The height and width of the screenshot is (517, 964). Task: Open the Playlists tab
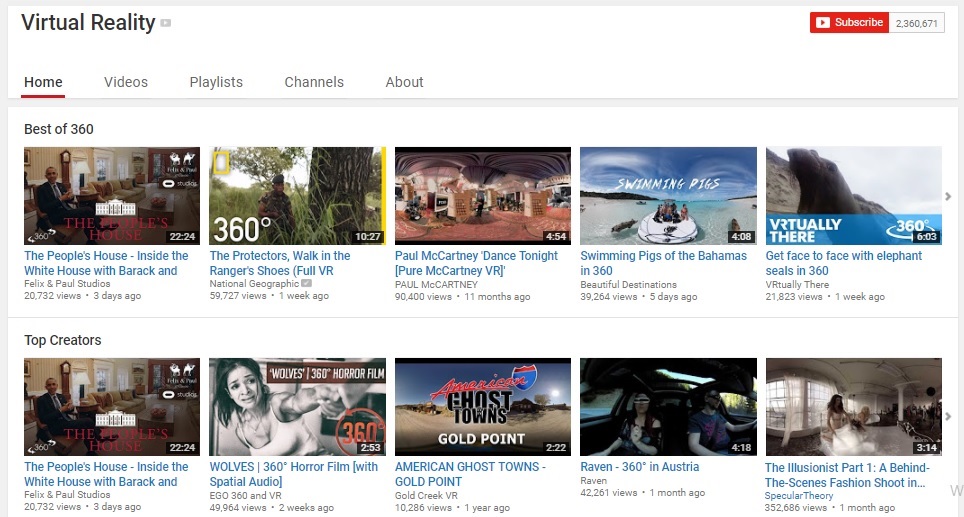pyautogui.click(x=216, y=82)
